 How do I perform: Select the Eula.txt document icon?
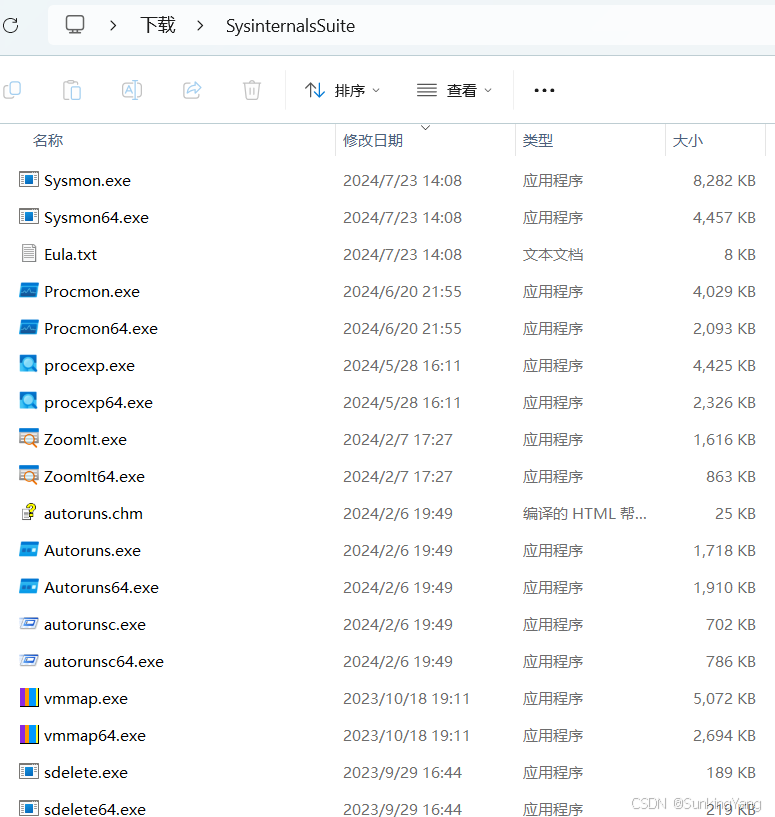pos(29,254)
